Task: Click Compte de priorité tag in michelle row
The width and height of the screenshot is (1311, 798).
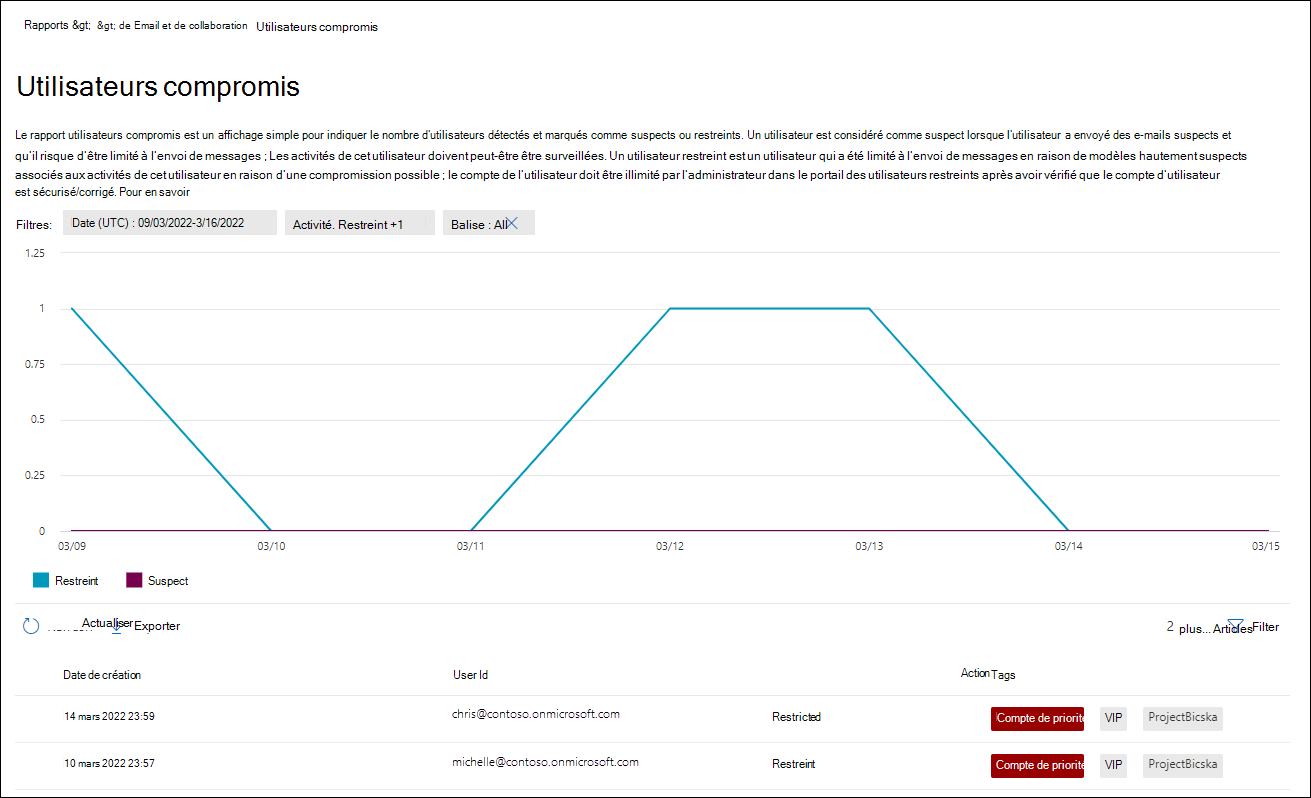Action: coord(1037,766)
